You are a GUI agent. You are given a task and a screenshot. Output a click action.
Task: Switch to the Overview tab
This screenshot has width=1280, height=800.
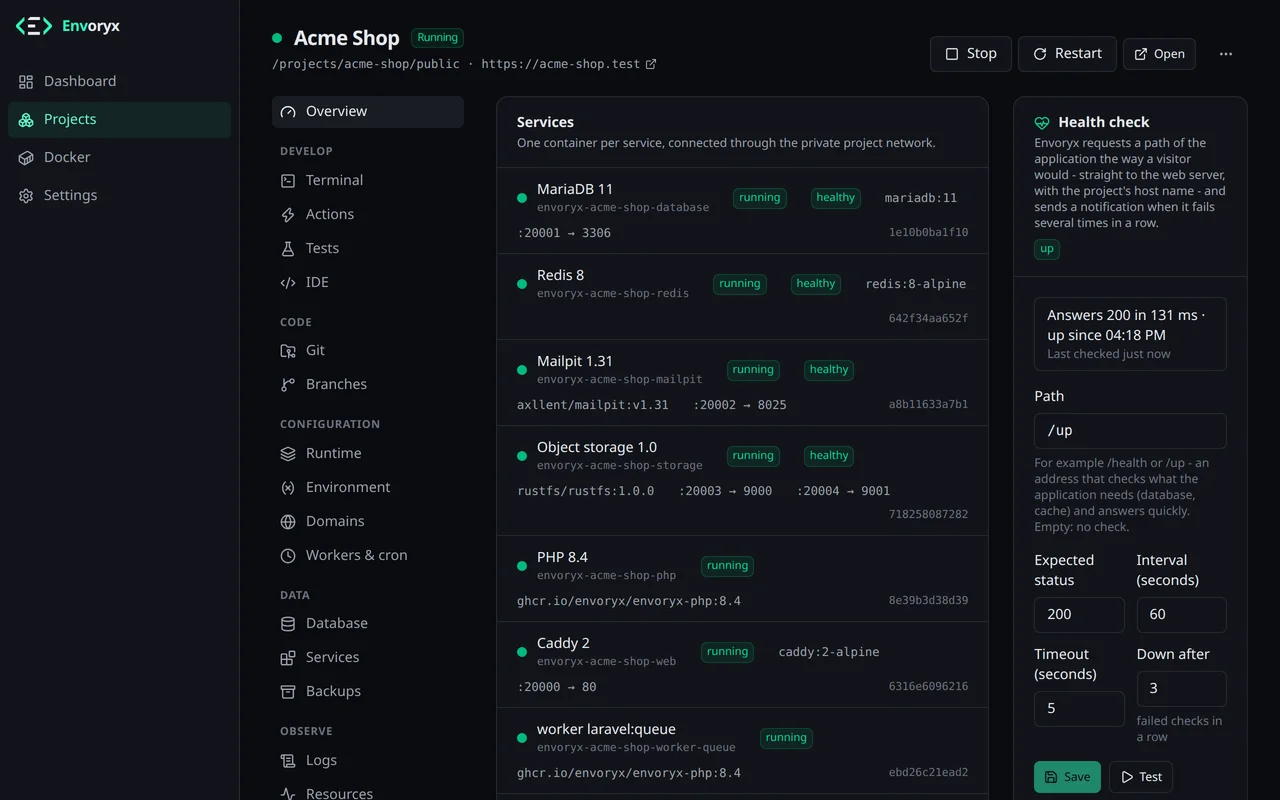pyautogui.click(x=368, y=111)
